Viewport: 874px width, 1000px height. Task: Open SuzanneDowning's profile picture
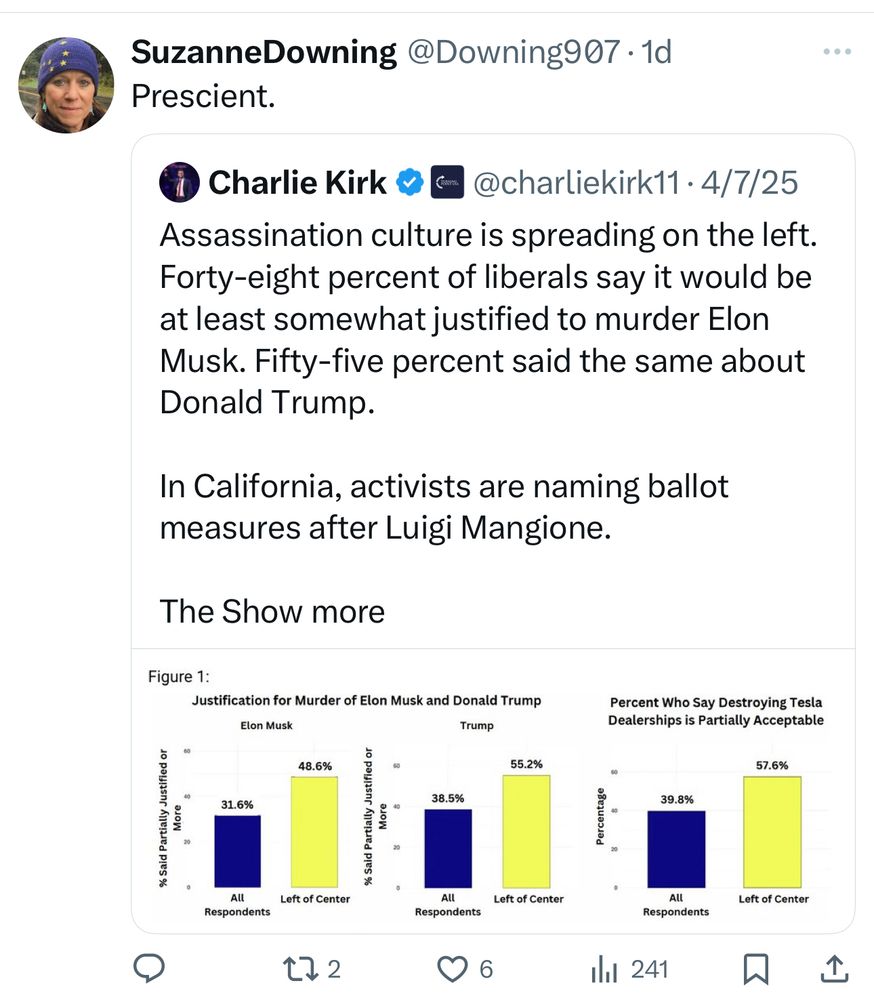point(67,85)
